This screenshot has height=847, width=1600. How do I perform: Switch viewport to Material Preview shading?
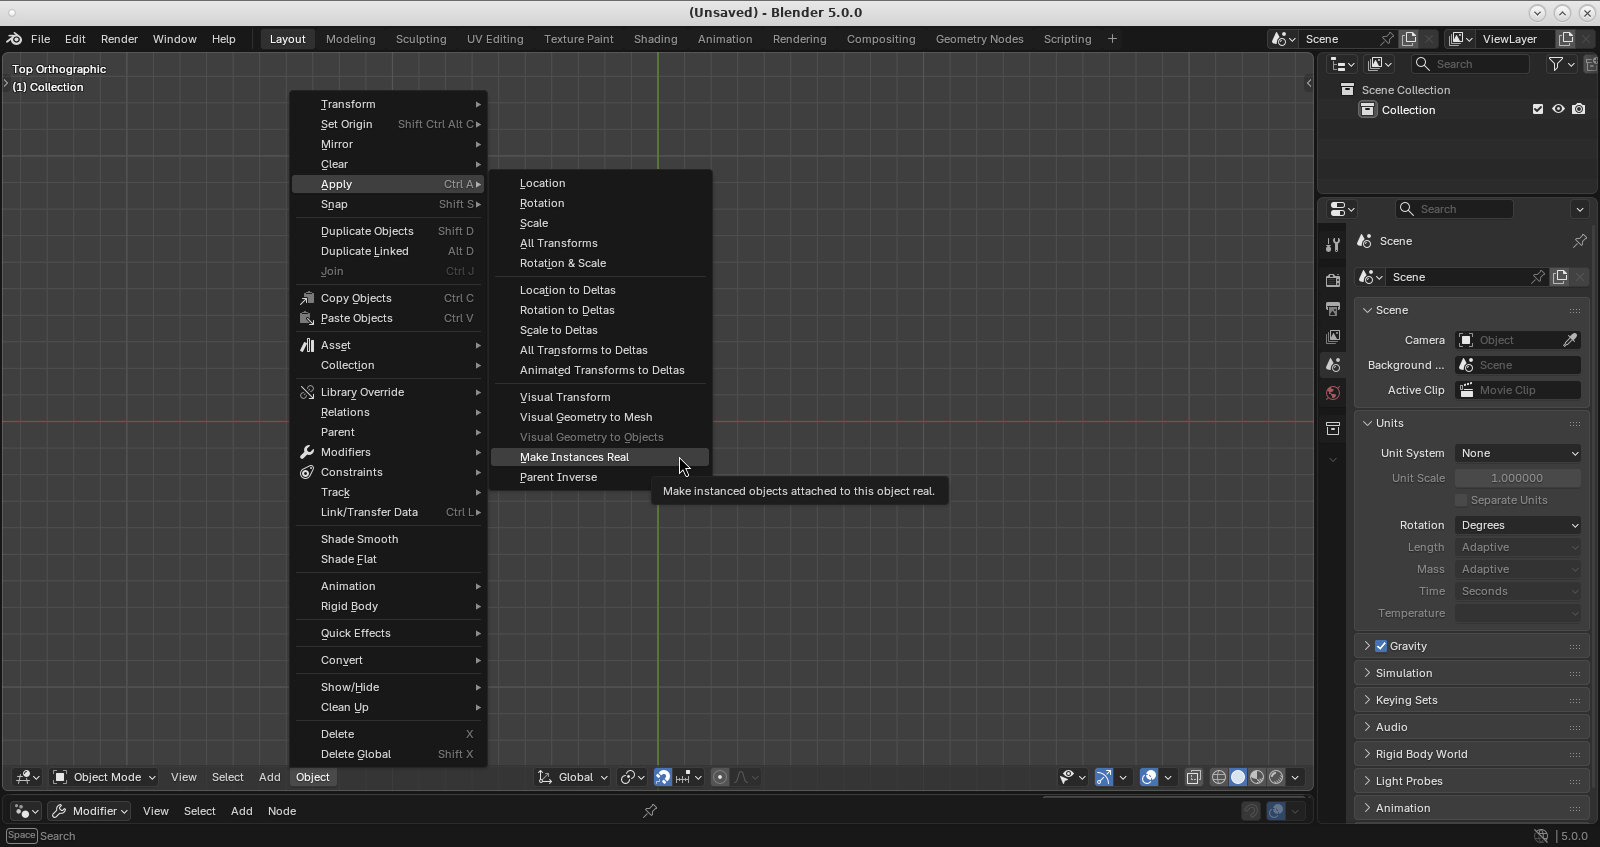point(1257,777)
